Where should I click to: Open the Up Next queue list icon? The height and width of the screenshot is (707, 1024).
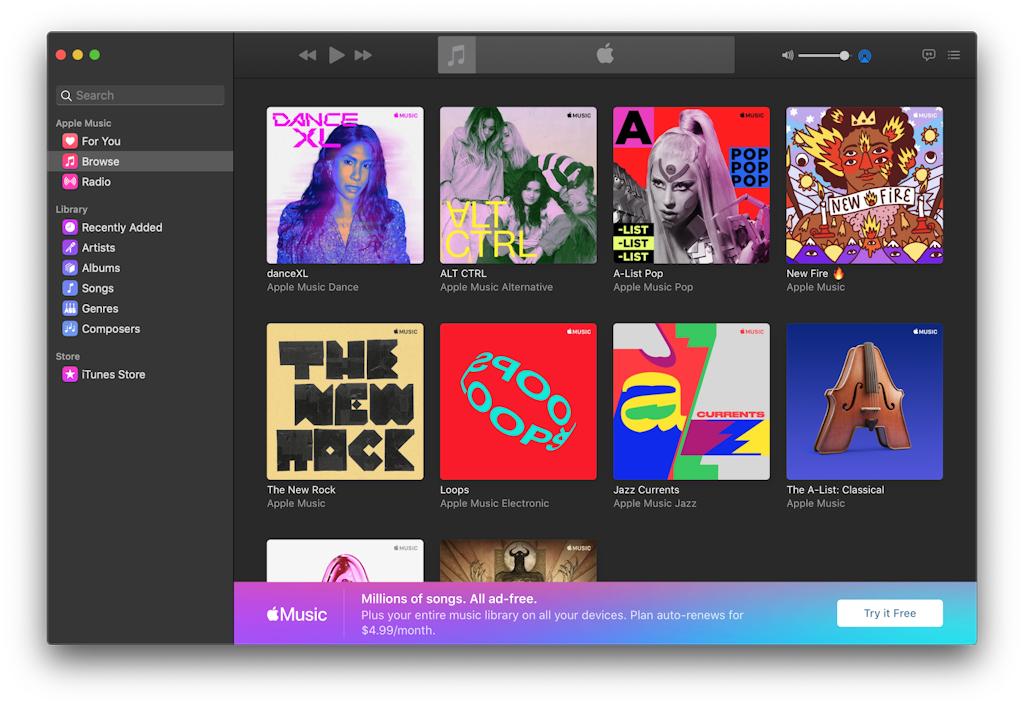(x=954, y=55)
